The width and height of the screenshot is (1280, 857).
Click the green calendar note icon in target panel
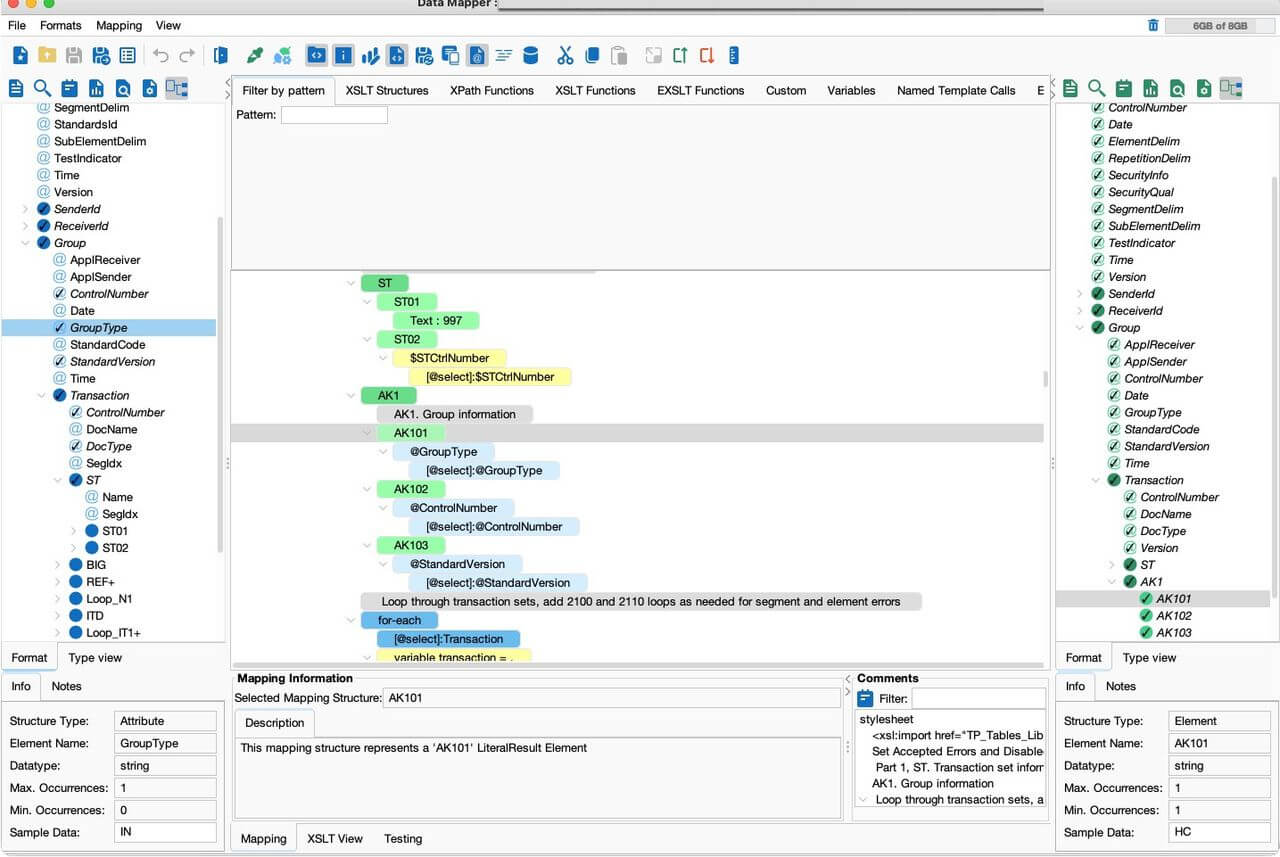pos(1124,88)
